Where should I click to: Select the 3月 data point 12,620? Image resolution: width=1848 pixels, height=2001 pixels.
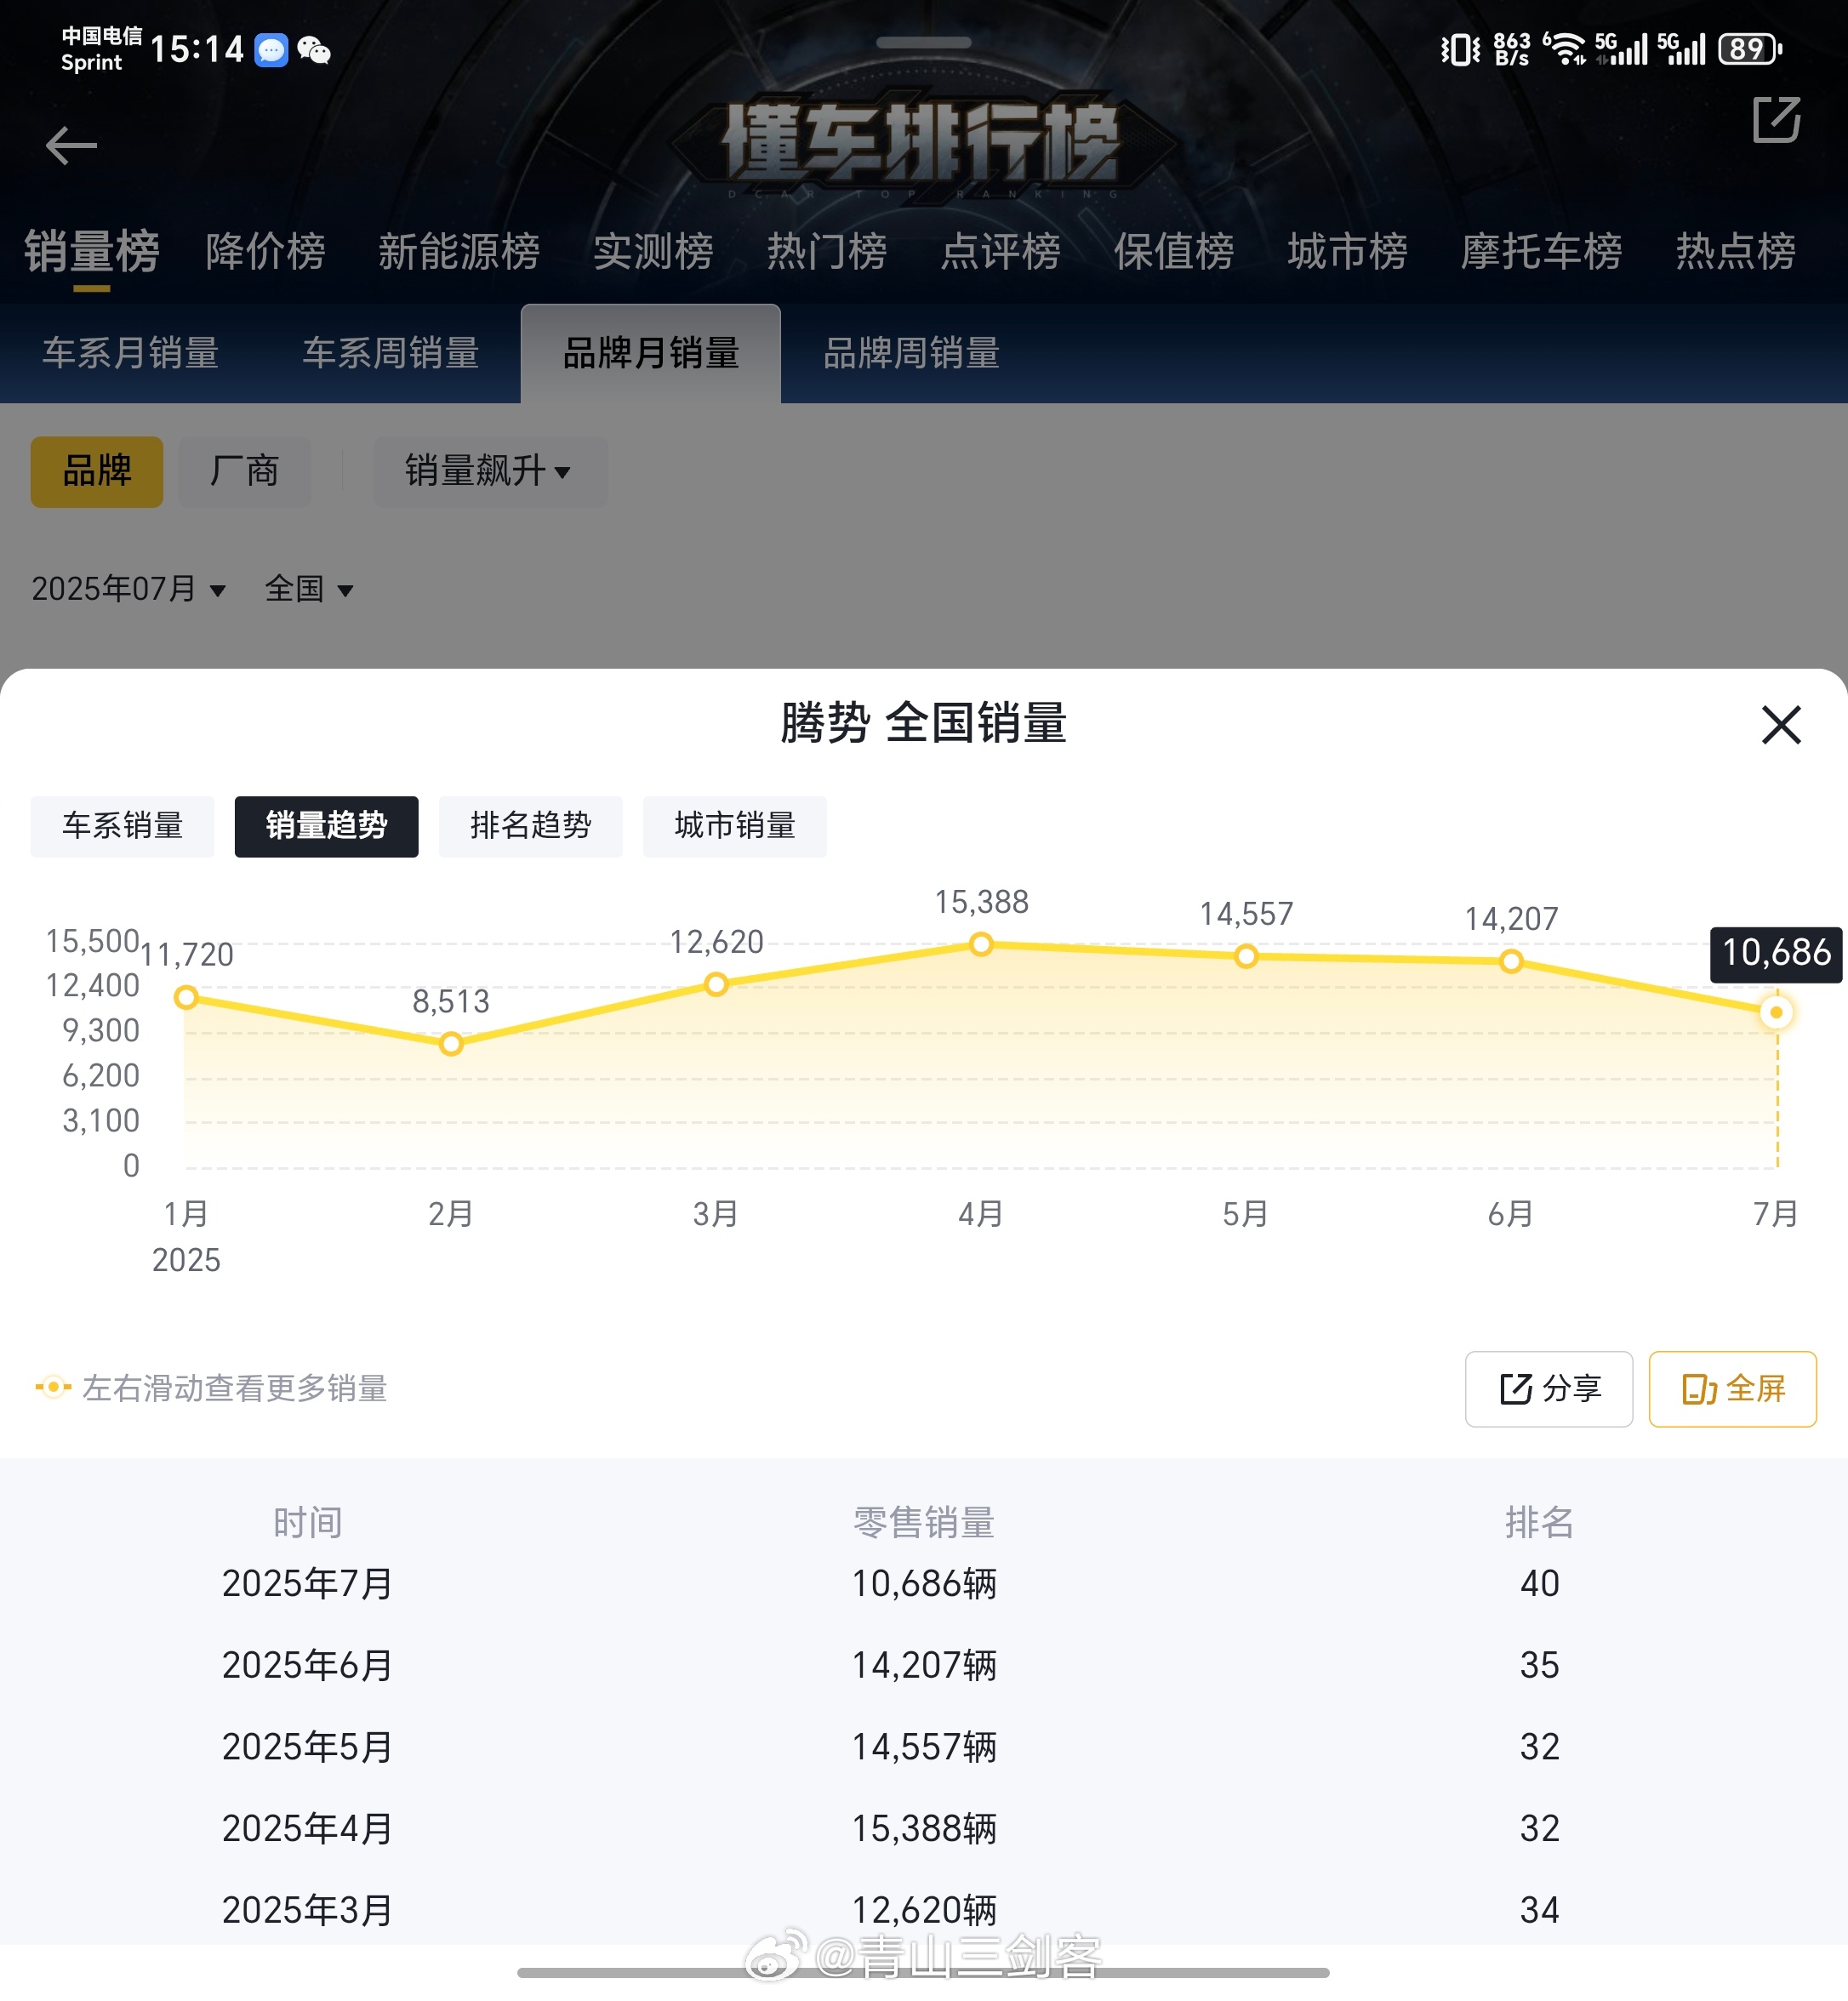click(716, 985)
